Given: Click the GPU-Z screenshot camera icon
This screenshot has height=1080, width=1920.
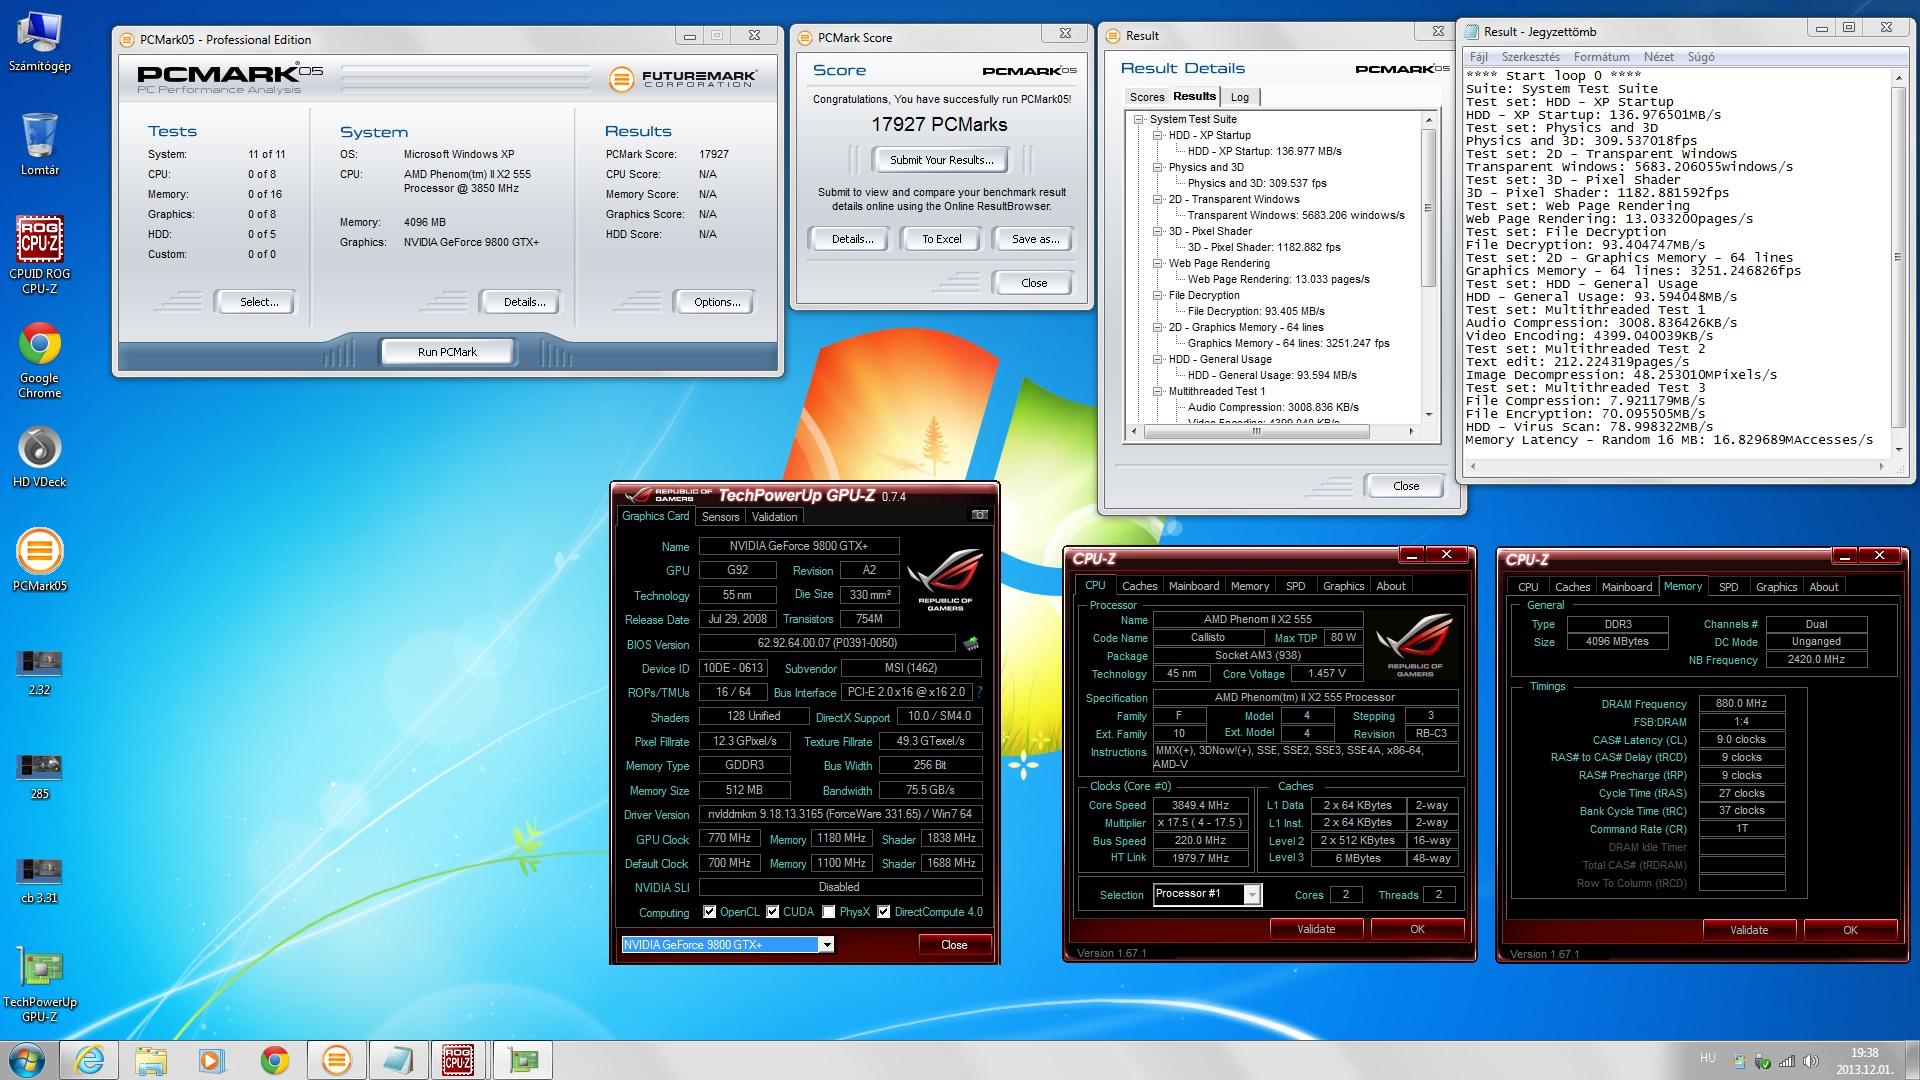Looking at the screenshot, I should coord(979,515).
